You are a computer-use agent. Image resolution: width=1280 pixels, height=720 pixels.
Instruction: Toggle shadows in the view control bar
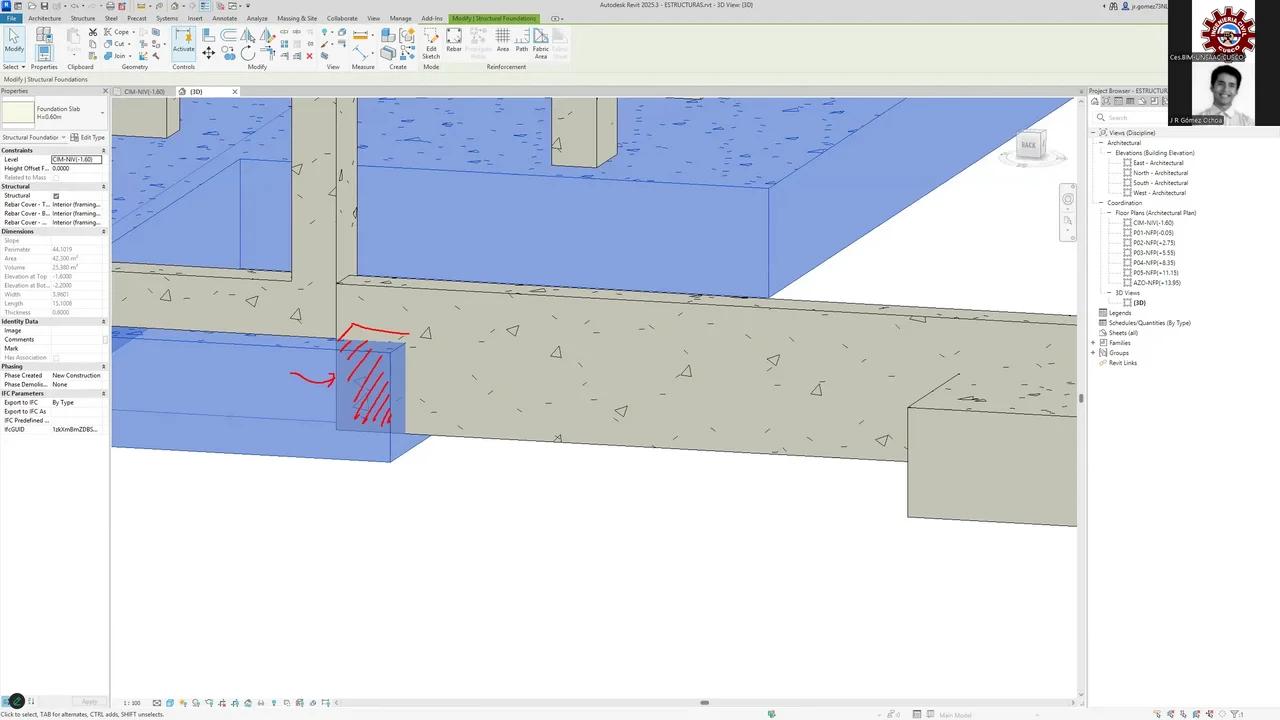[197, 702]
